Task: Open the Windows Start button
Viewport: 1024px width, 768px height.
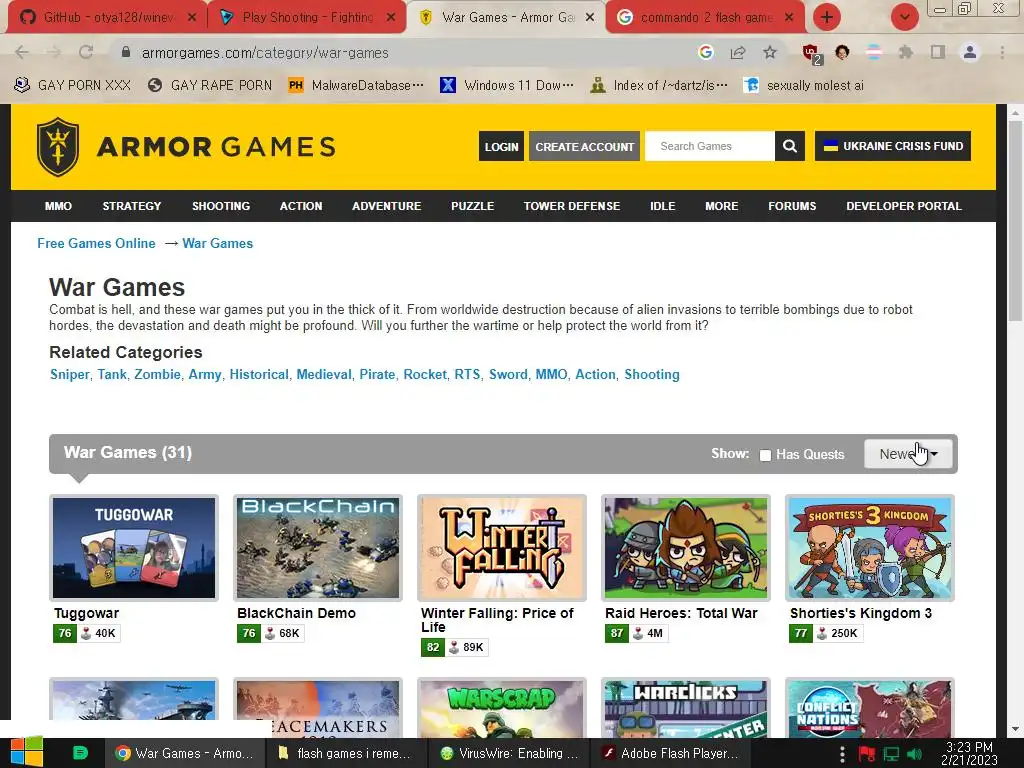Action: (x=27, y=752)
